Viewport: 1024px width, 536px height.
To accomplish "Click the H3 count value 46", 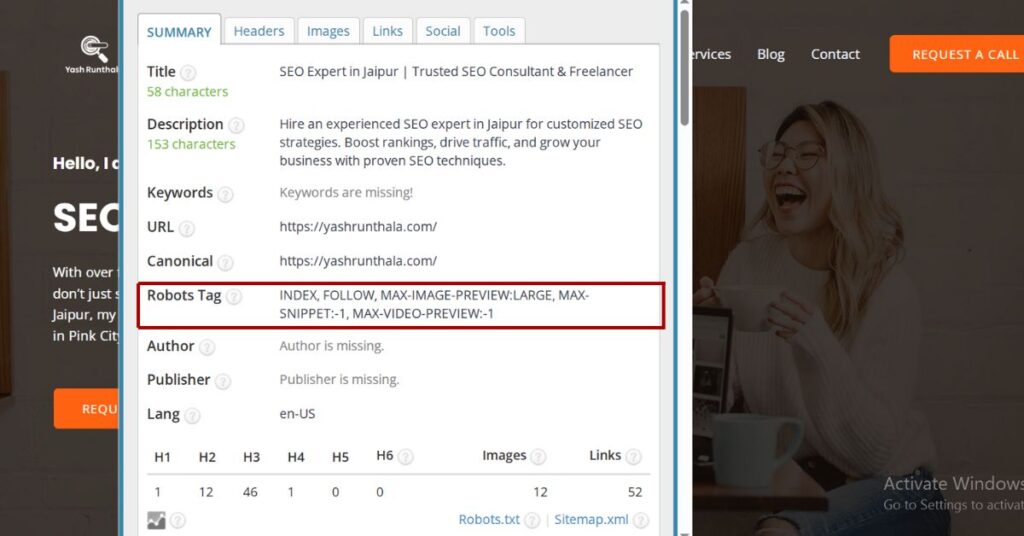I will coord(250,492).
